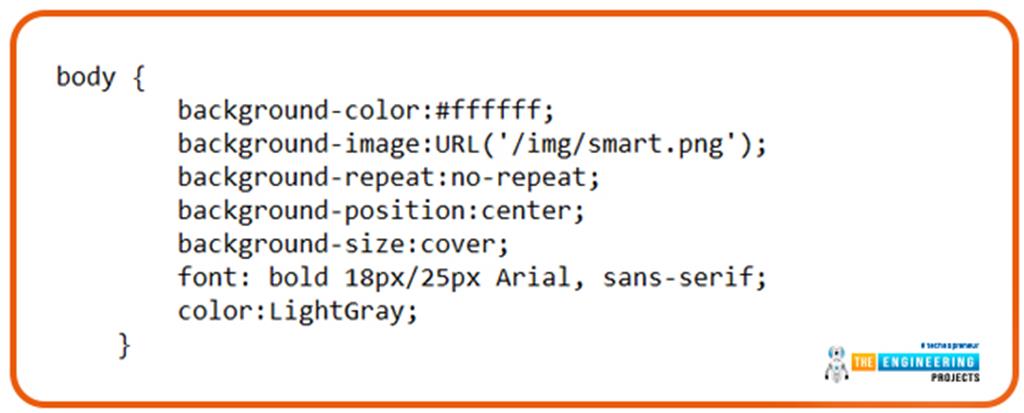Click the #techeapreneur tagline above logo
This screenshot has width=1024, height=413.
[950, 345]
